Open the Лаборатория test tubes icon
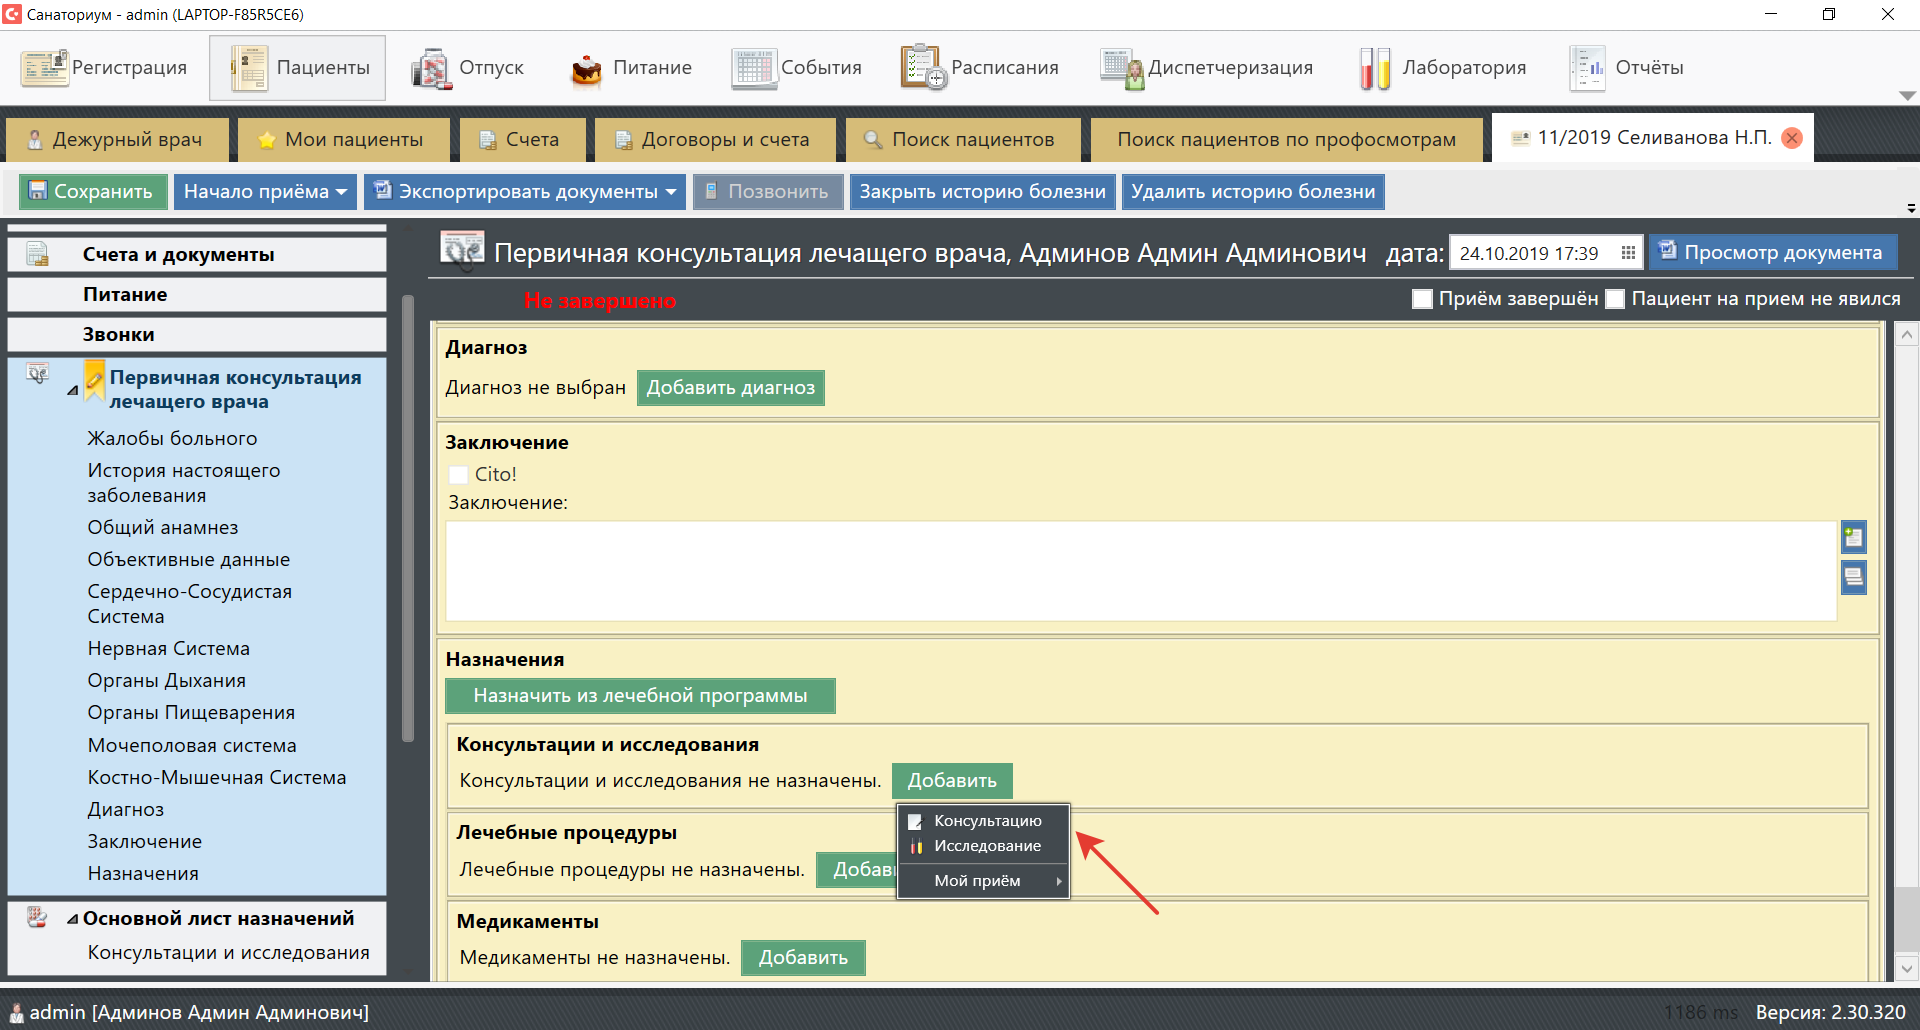Screen dimensions: 1920x1030 coord(1375,68)
